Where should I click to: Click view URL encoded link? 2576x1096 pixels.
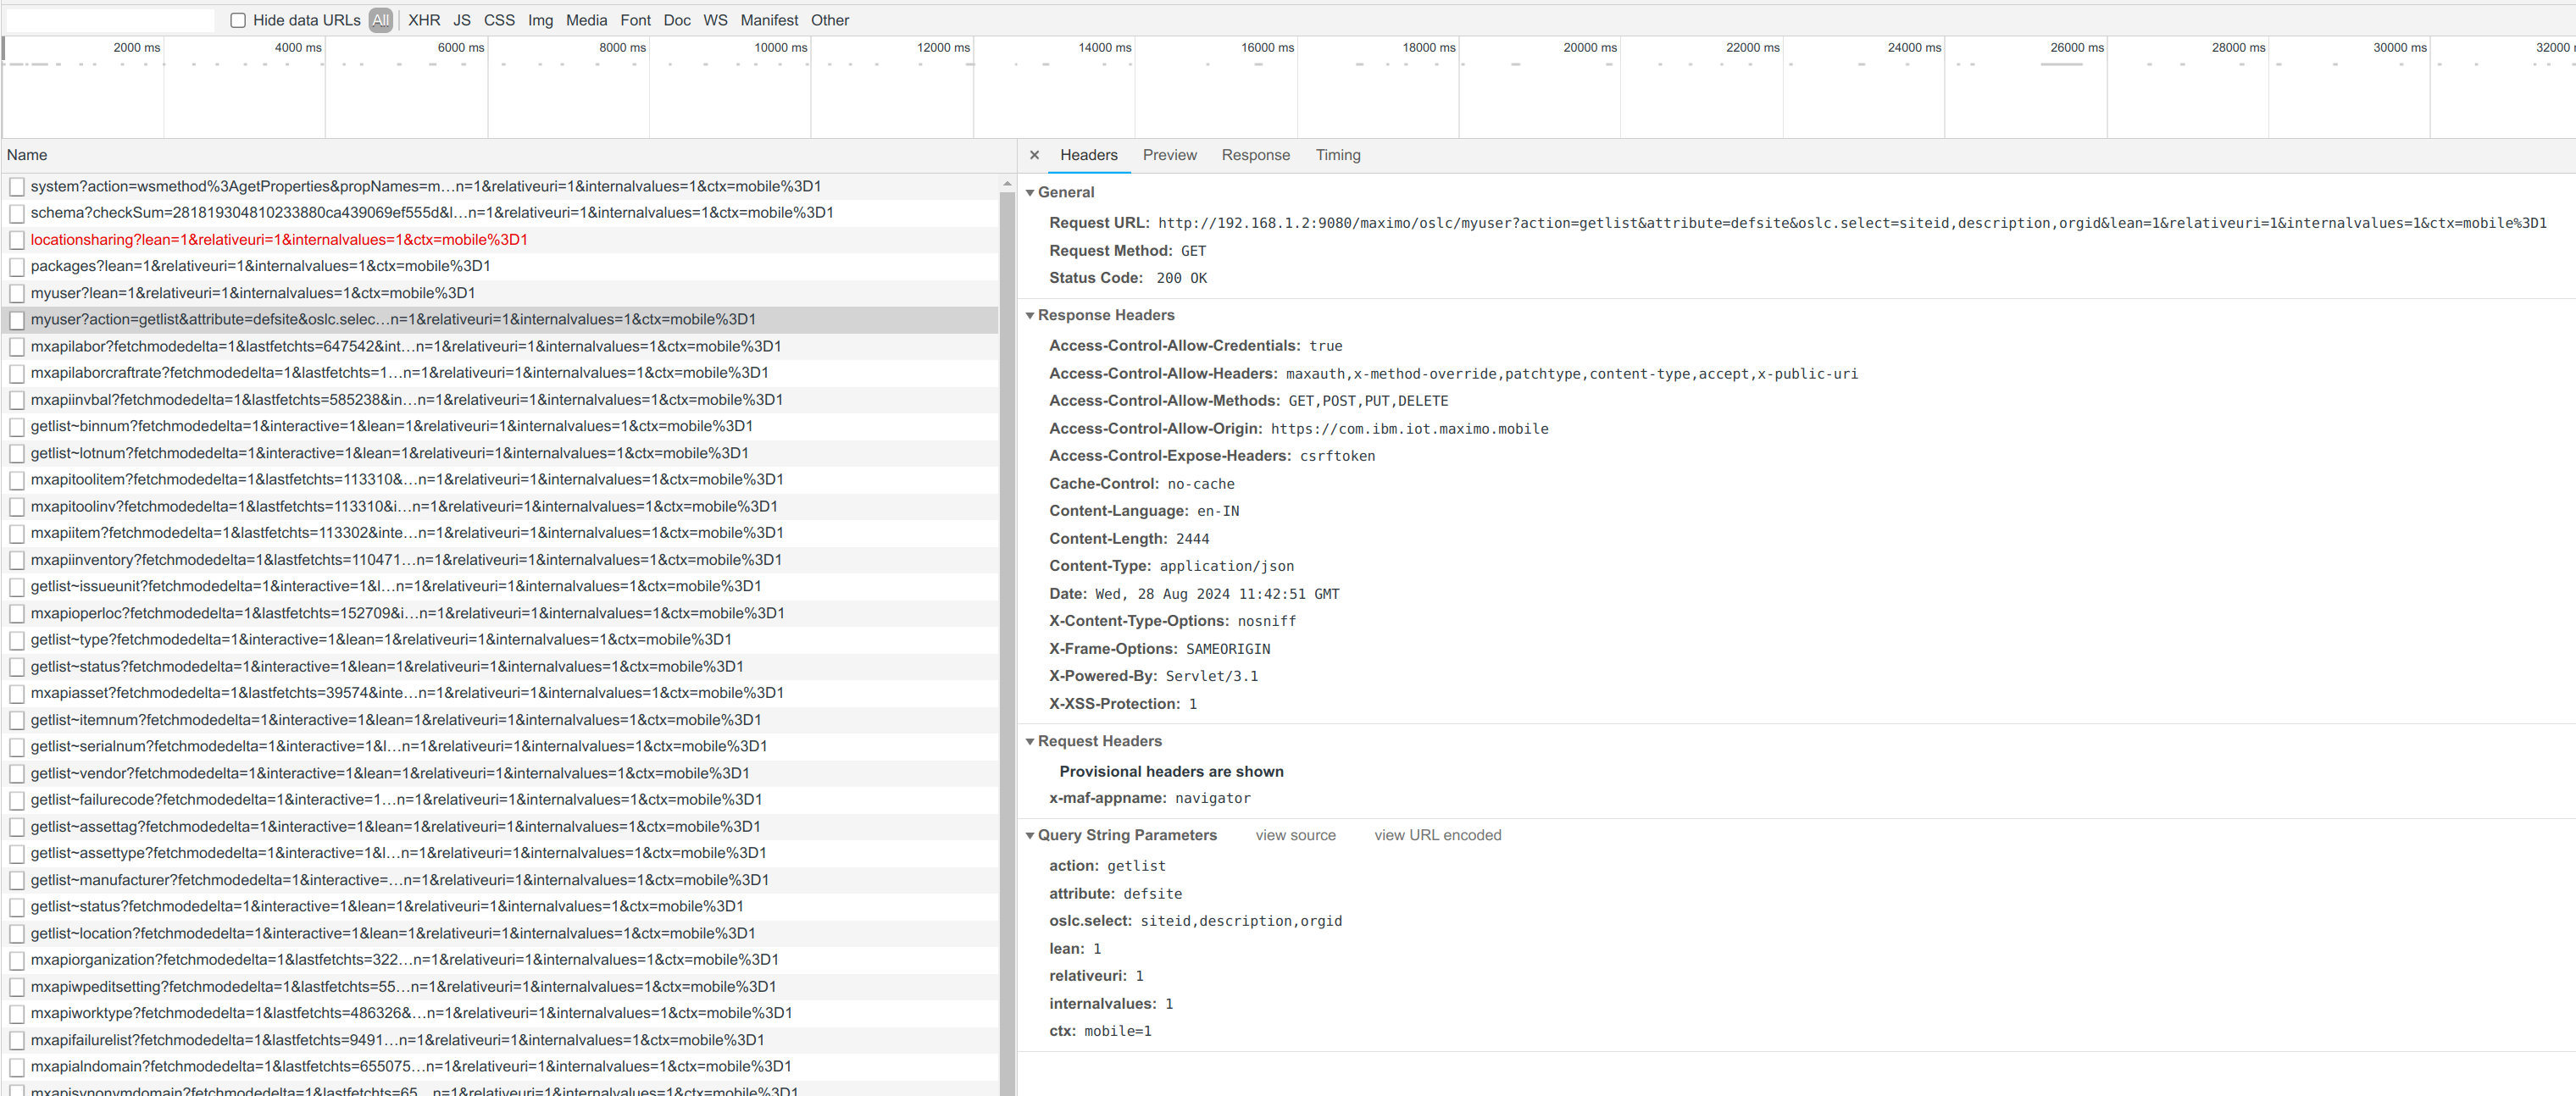[1437, 836]
